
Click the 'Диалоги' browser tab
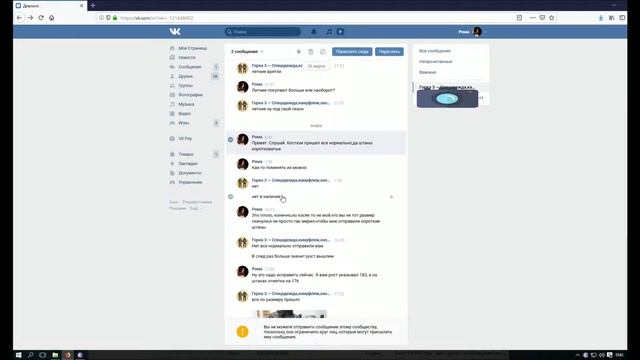tap(49, 6)
